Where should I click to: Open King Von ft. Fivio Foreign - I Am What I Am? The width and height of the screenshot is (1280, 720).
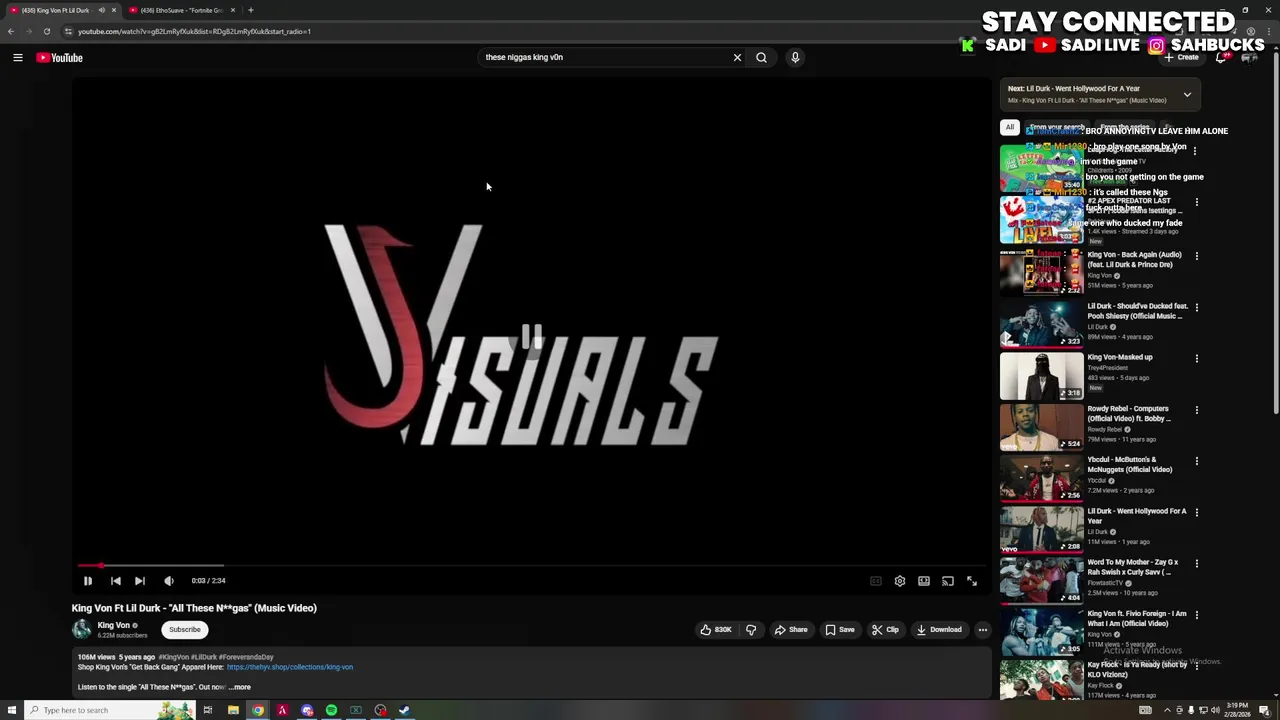tap(1137, 618)
